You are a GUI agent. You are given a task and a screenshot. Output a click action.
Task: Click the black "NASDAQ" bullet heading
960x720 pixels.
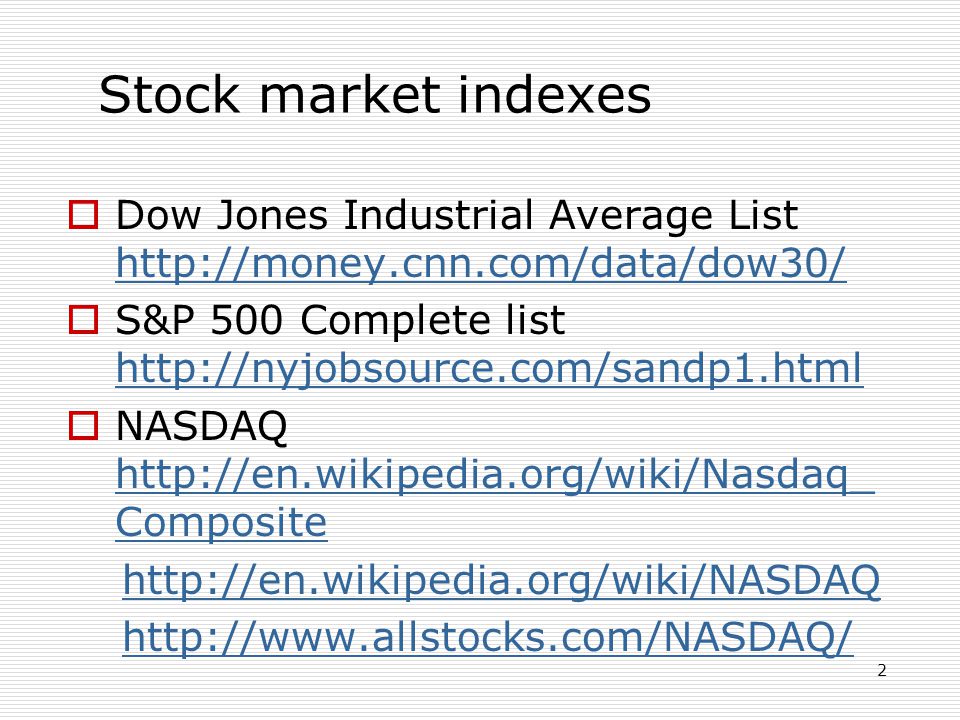(201, 426)
